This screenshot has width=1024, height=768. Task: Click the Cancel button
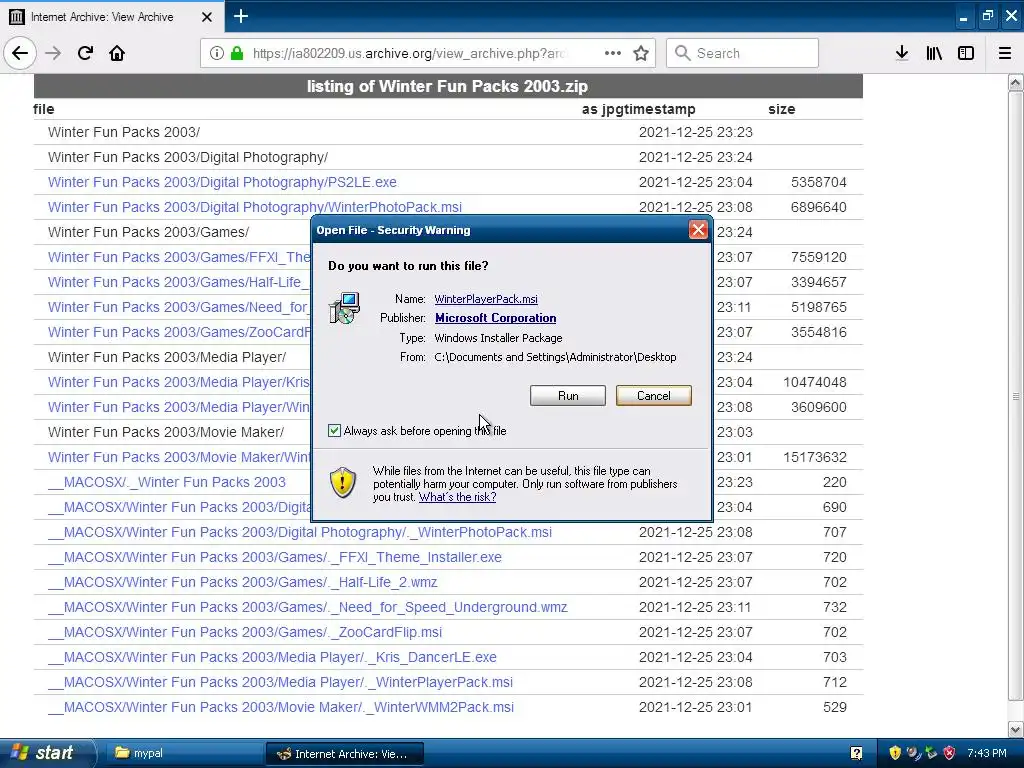coord(653,396)
